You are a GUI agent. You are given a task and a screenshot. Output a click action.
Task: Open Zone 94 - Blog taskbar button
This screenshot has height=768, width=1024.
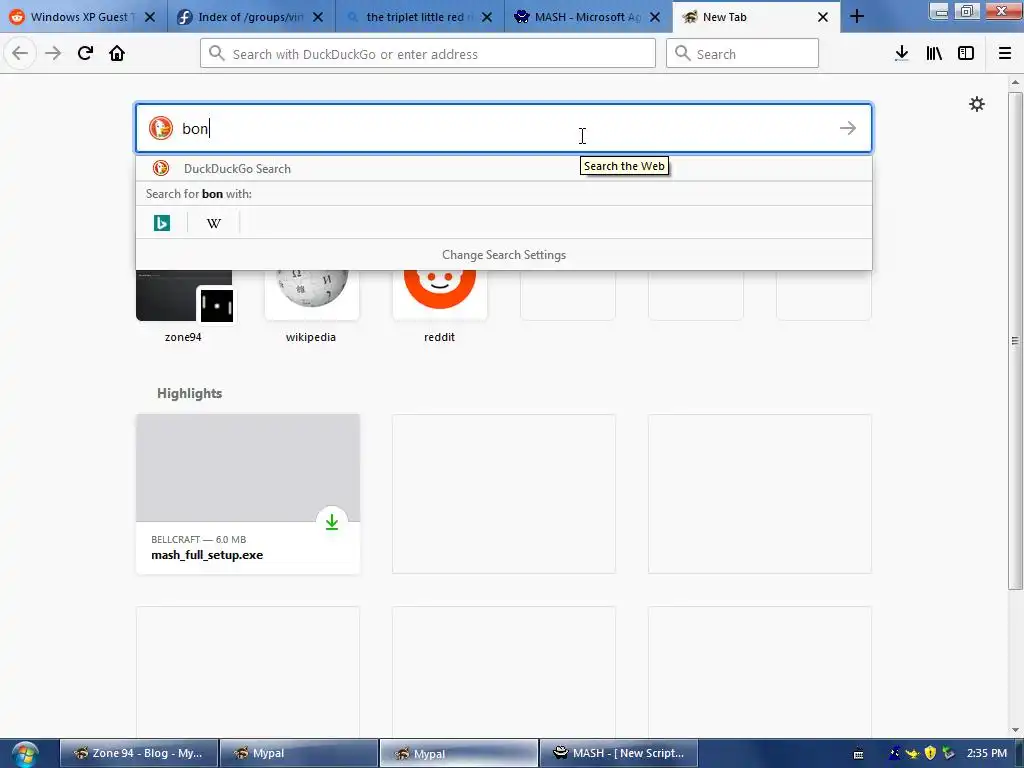coord(138,754)
